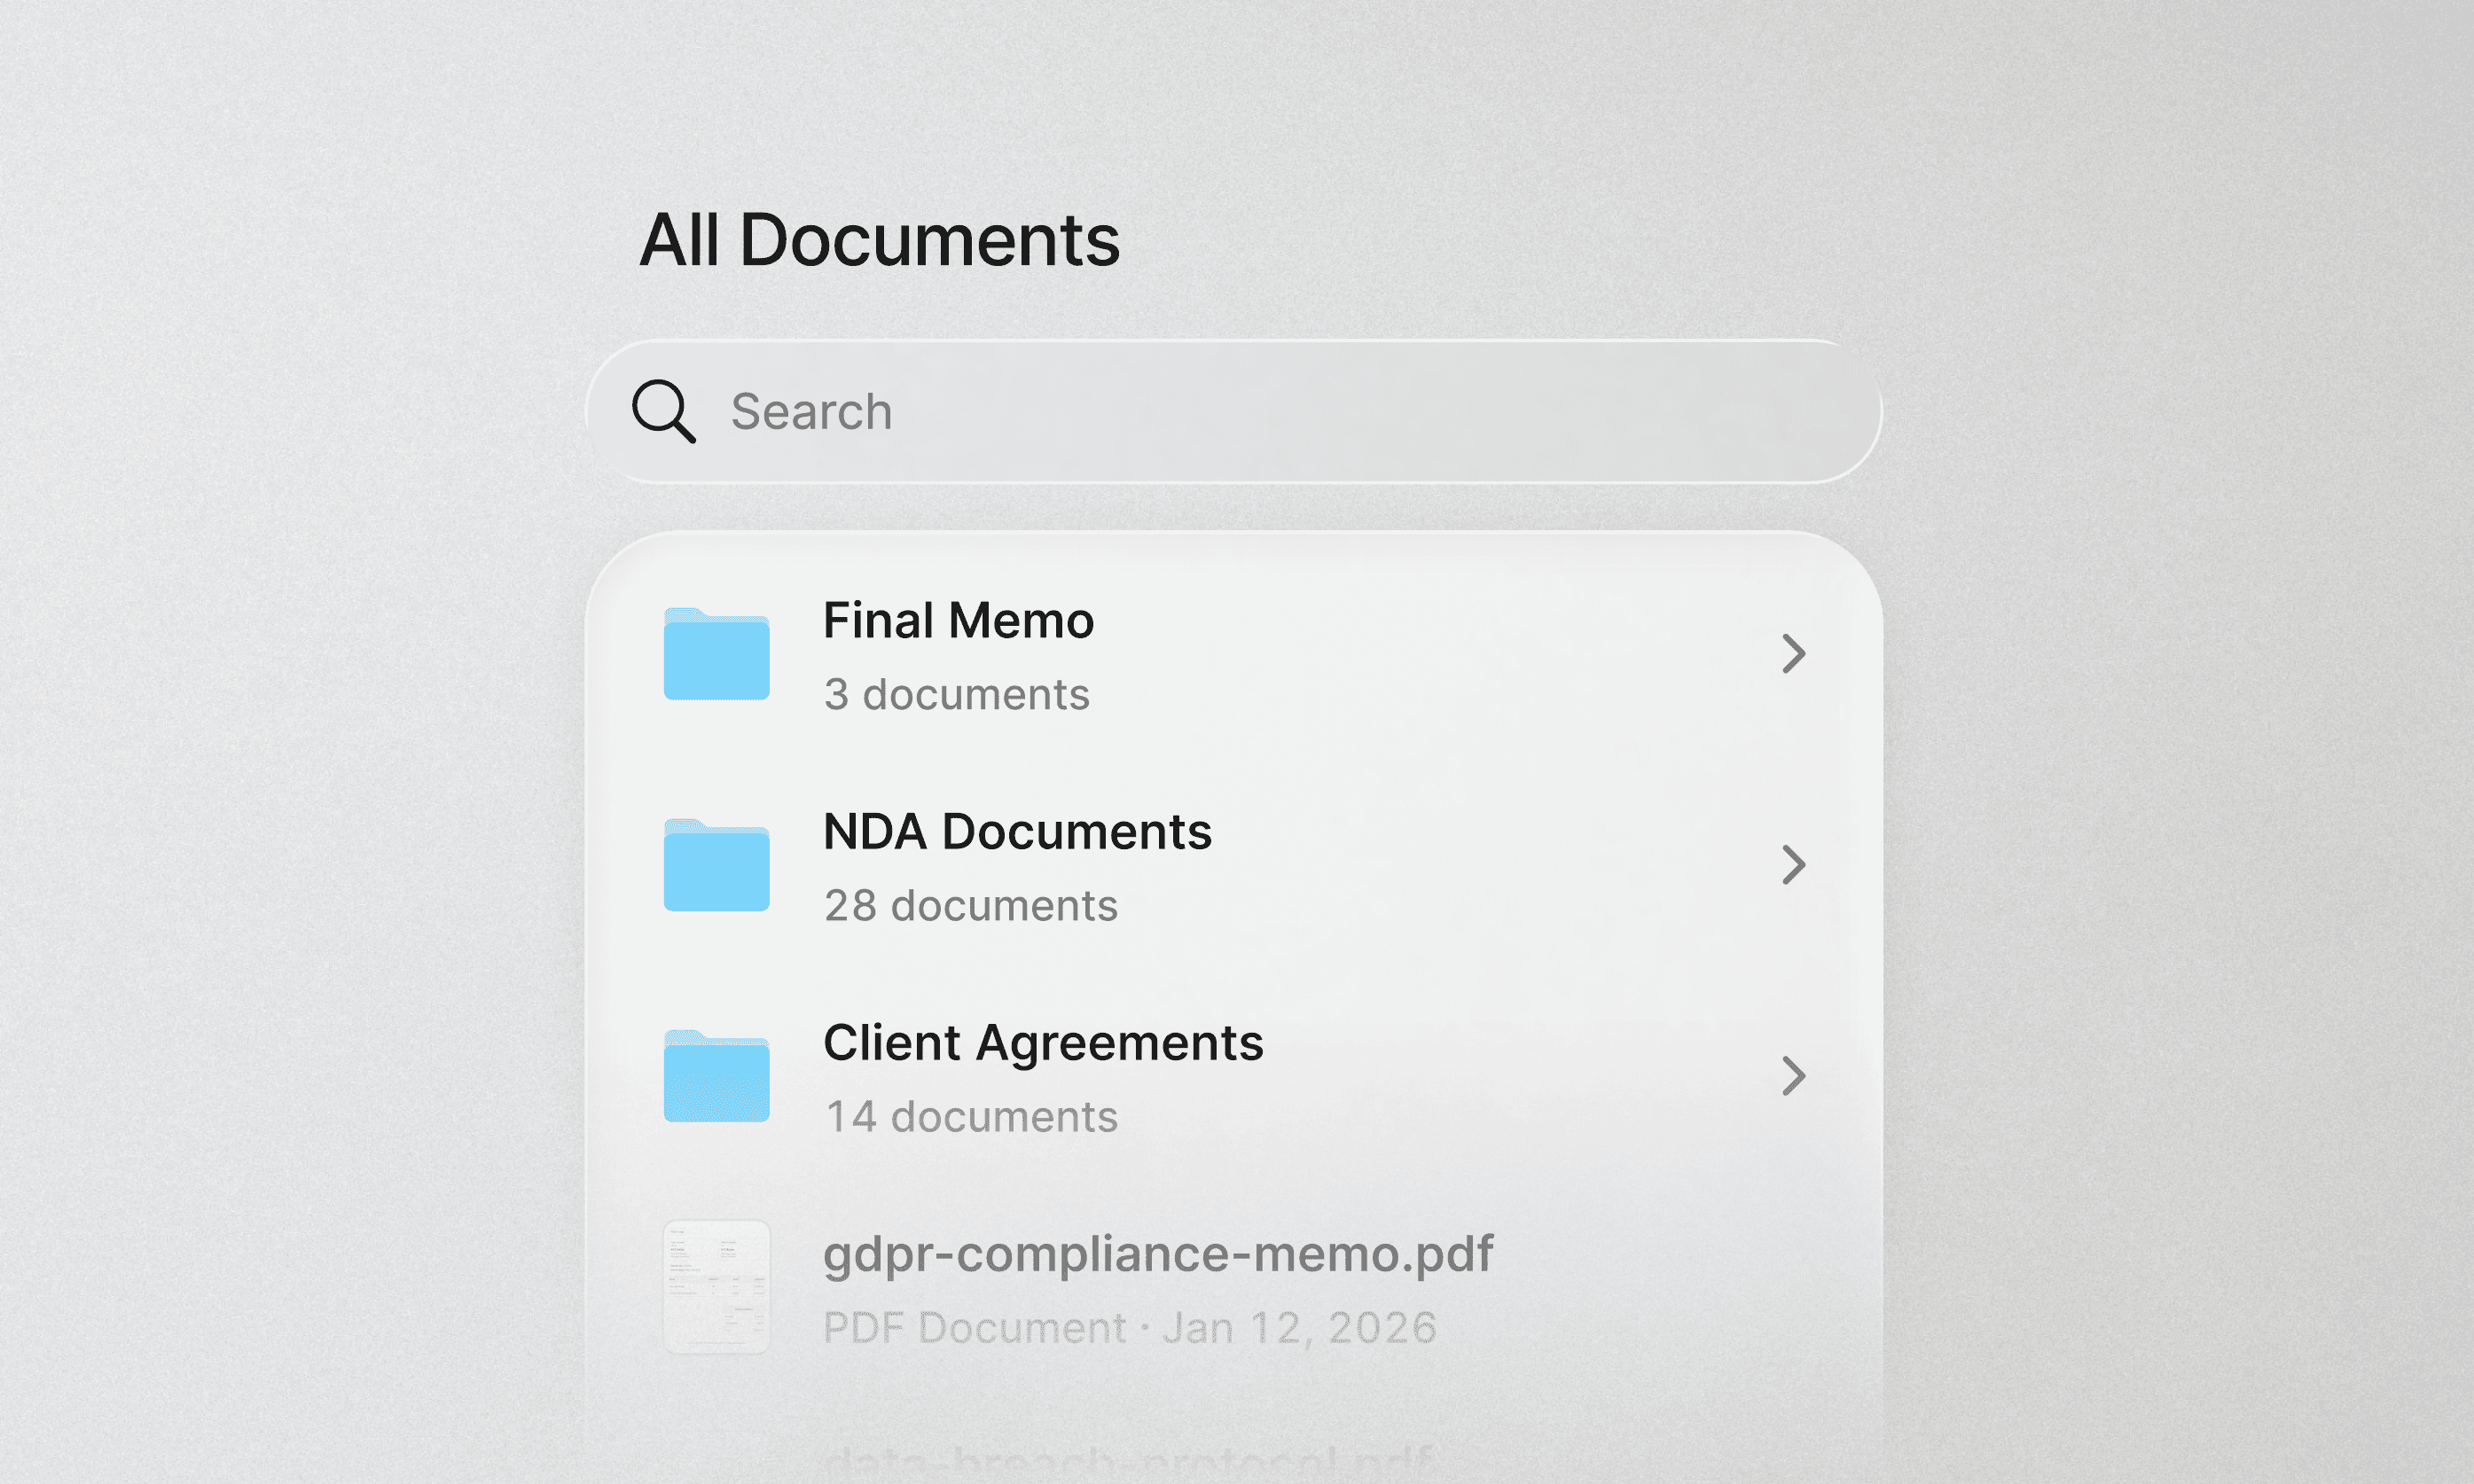Click the '28 documents' count label

click(x=969, y=905)
